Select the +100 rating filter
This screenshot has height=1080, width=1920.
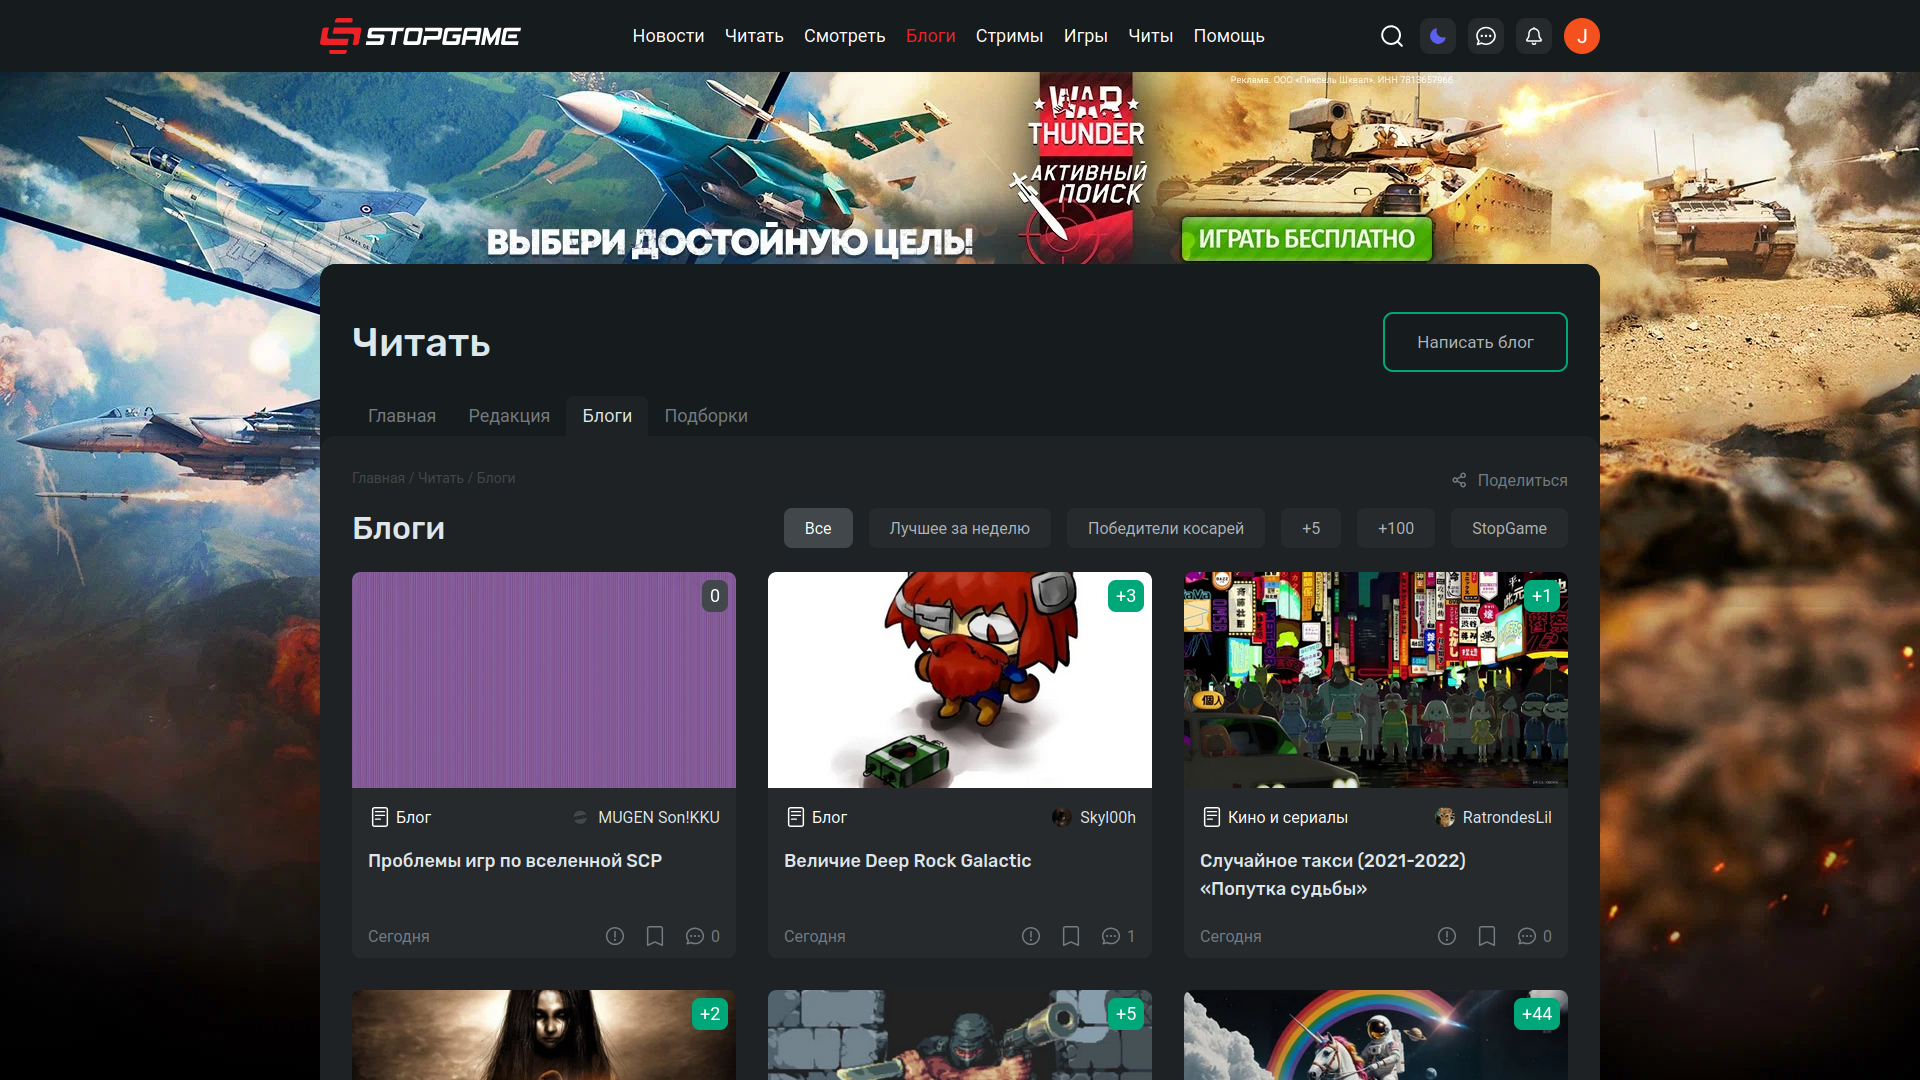pos(1396,528)
